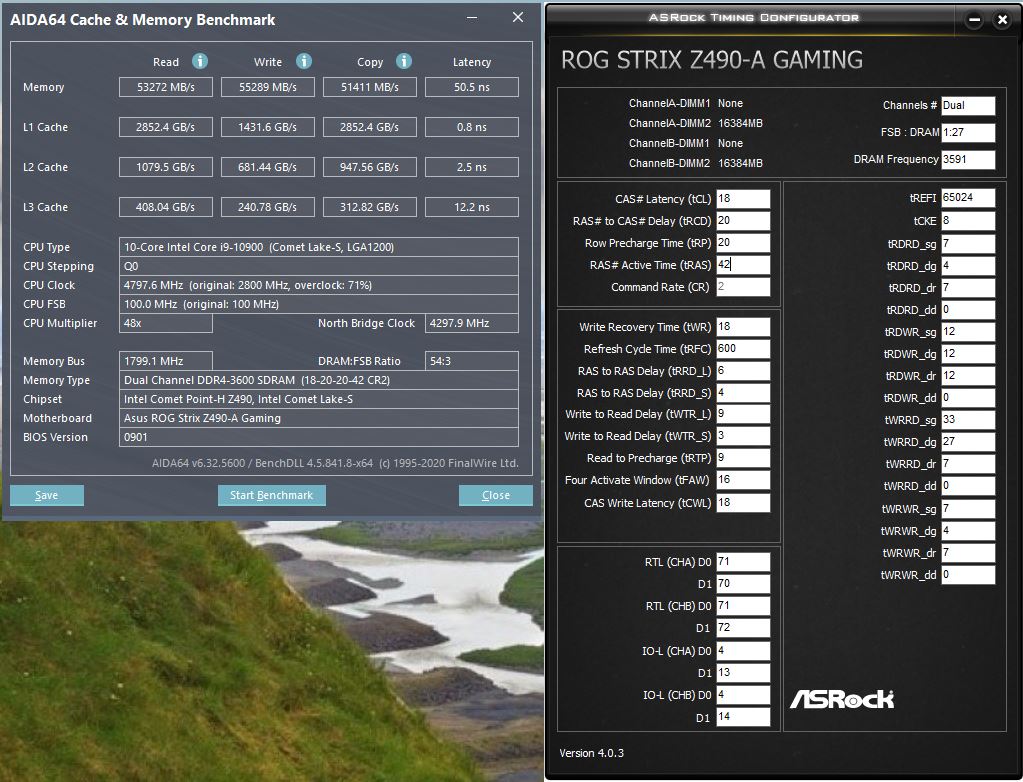Click the IO-L (CHA) D0 field
The height and width of the screenshot is (782, 1023).
[743, 651]
